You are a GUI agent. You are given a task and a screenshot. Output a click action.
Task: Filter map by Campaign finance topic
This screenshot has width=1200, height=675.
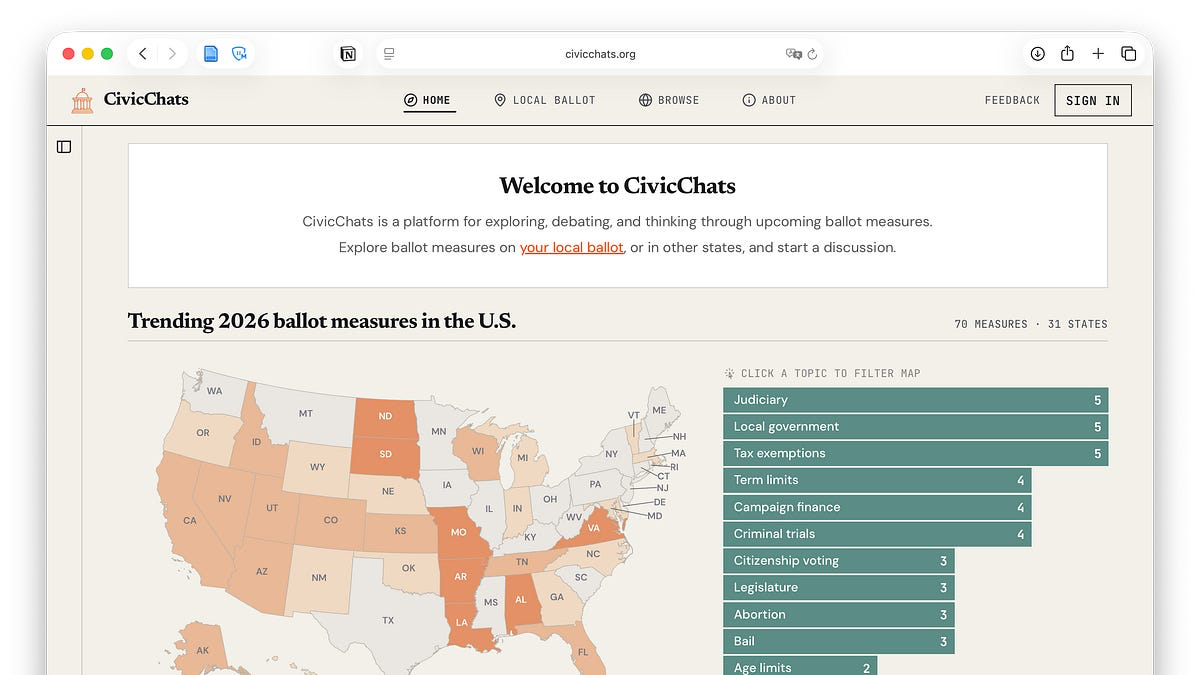coord(876,507)
